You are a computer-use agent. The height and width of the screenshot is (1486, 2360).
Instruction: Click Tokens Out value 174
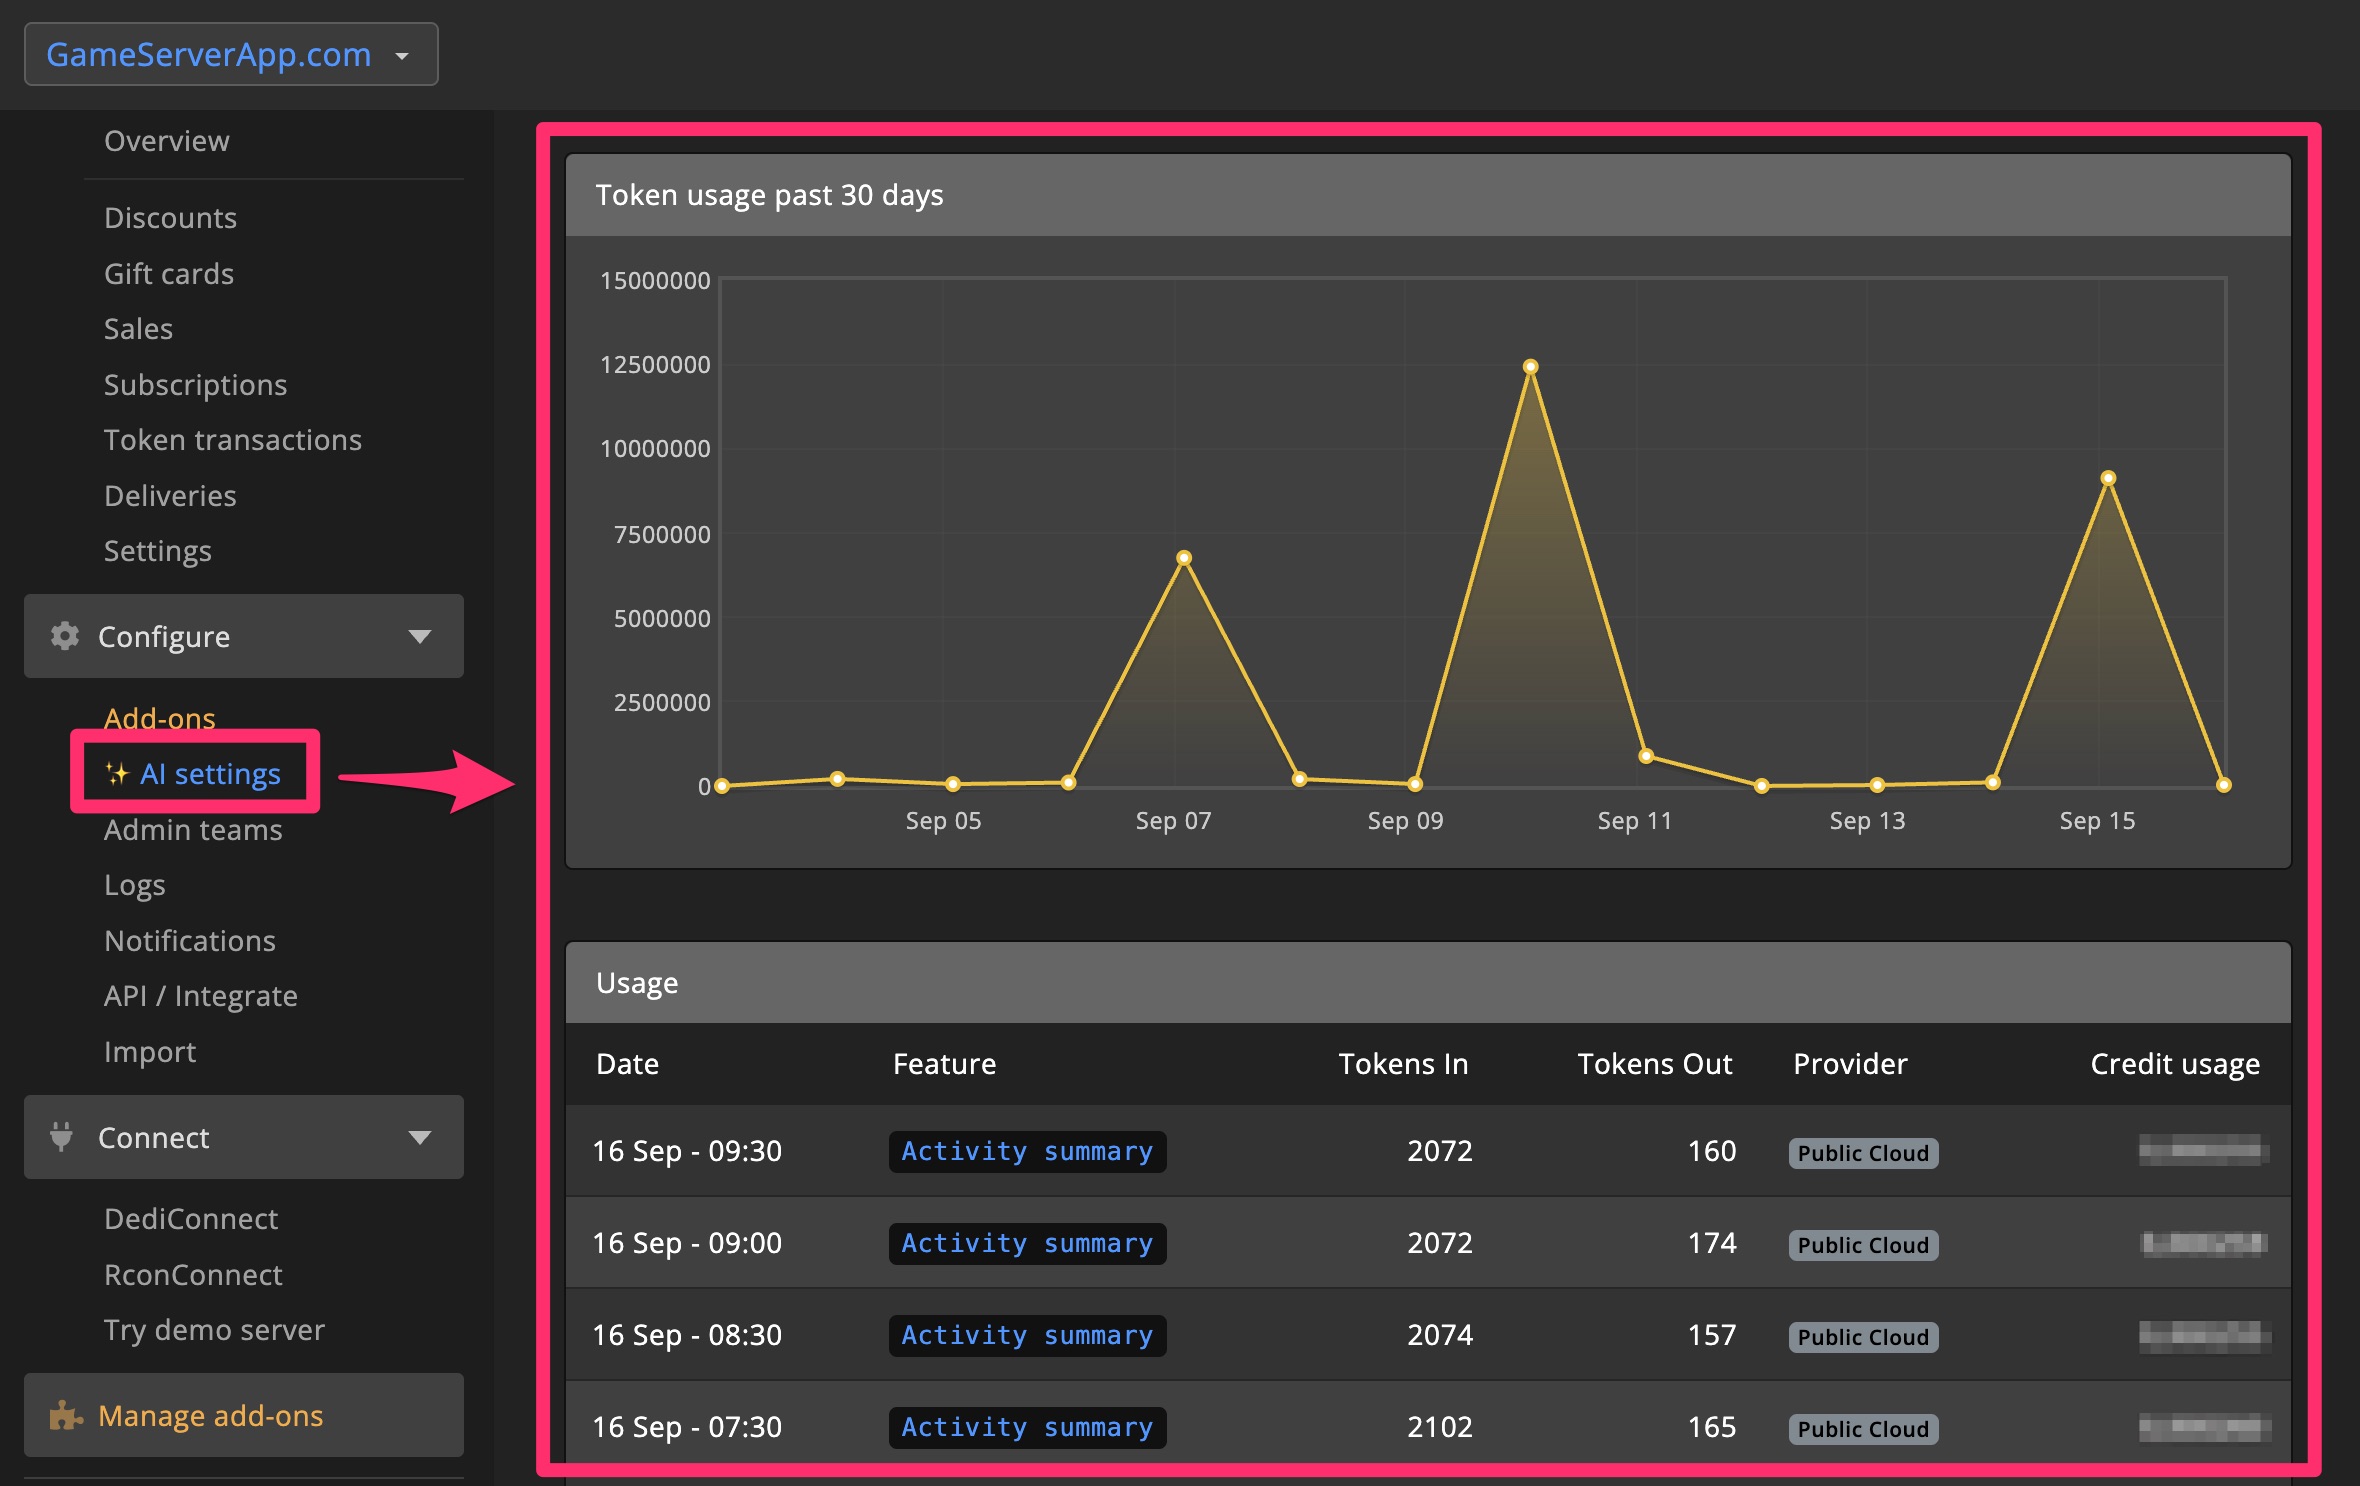(1712, 1243)
